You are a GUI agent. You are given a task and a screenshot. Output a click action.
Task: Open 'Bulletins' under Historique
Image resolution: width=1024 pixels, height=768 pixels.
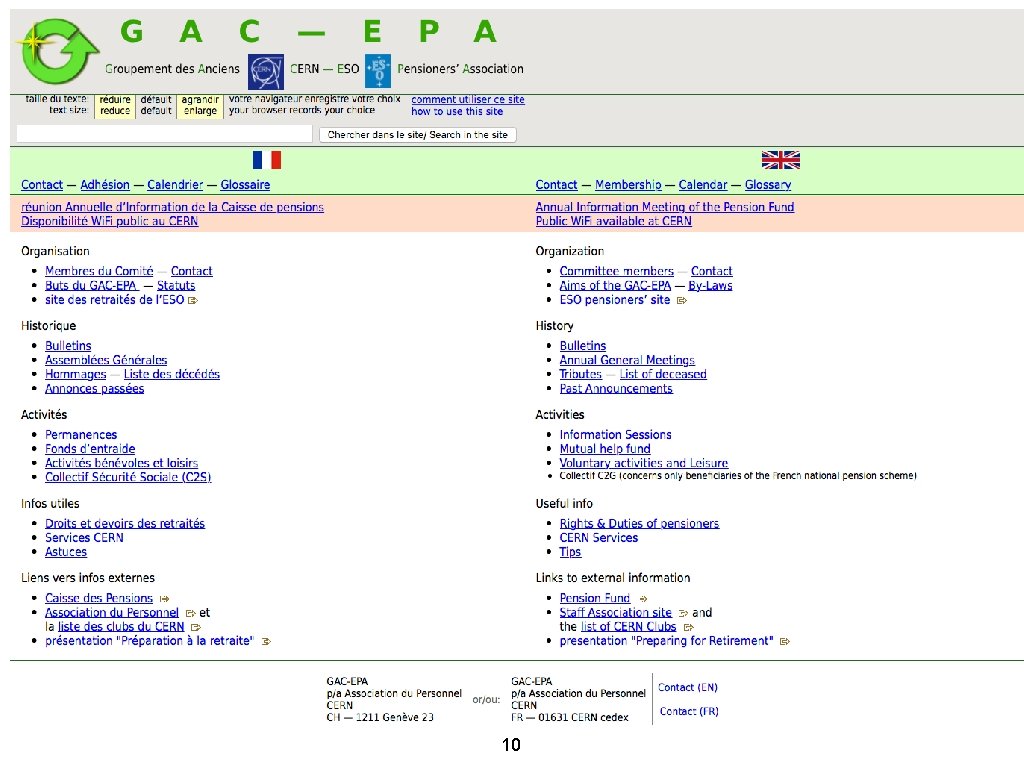coord(68,345)
